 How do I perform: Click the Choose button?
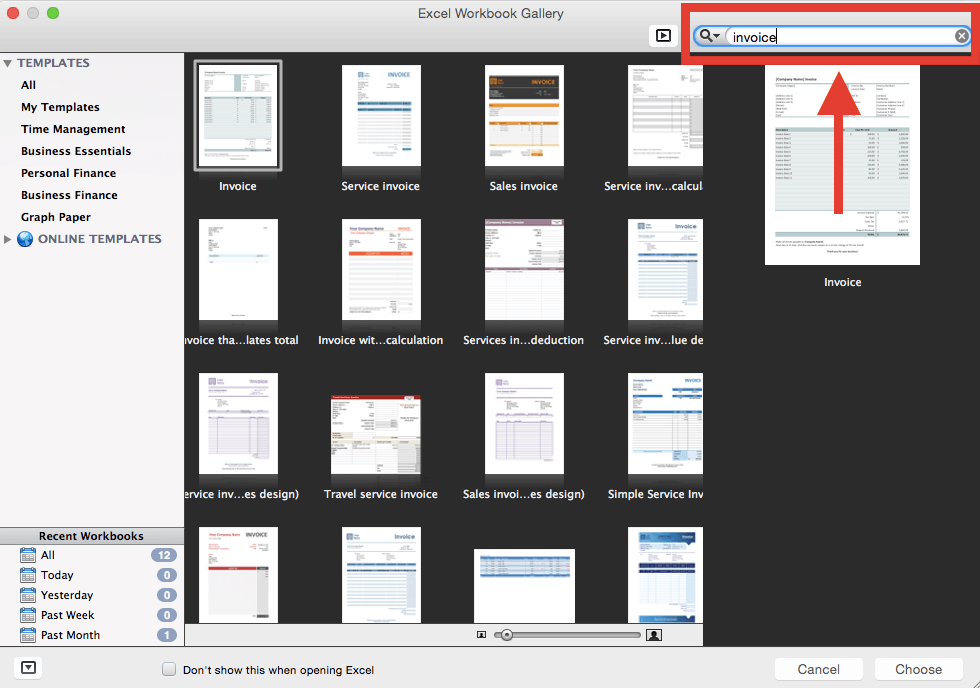tap(918, 669)
